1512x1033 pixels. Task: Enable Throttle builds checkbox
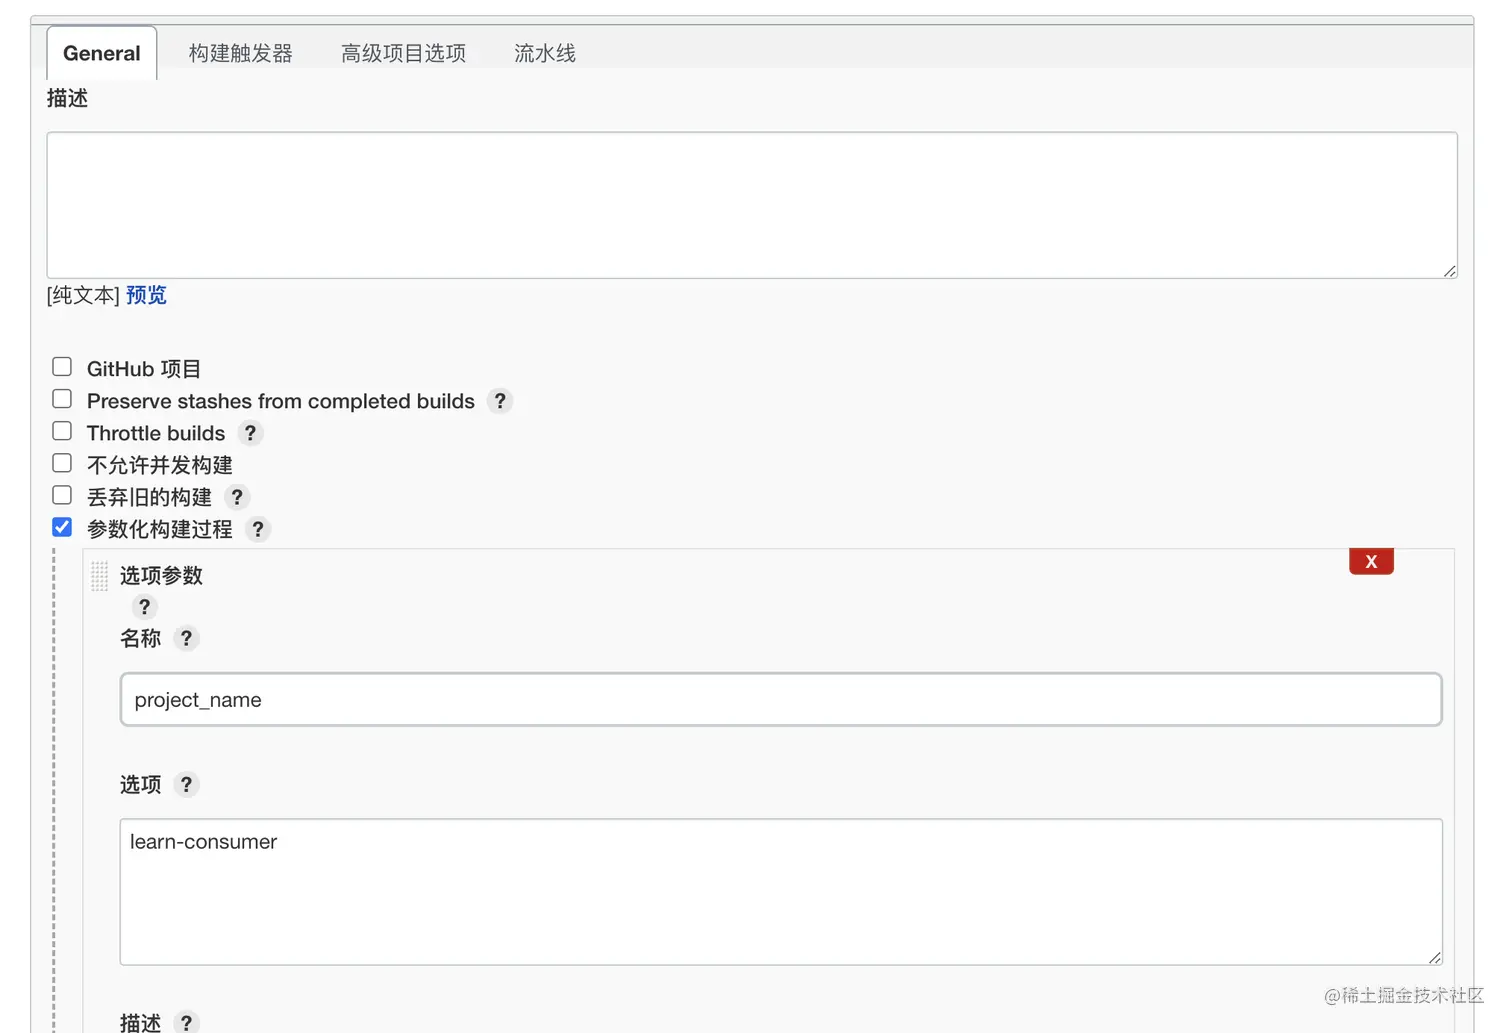[x=62, y=431]
